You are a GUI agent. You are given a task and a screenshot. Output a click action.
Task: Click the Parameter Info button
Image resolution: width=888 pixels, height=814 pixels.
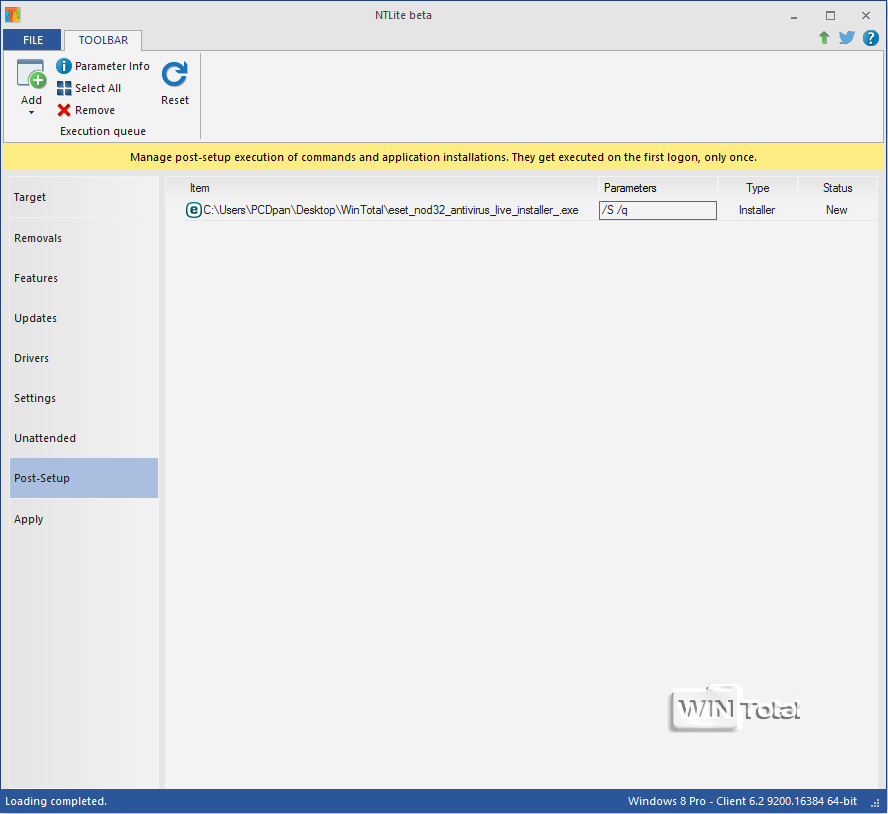coord(103,66)
